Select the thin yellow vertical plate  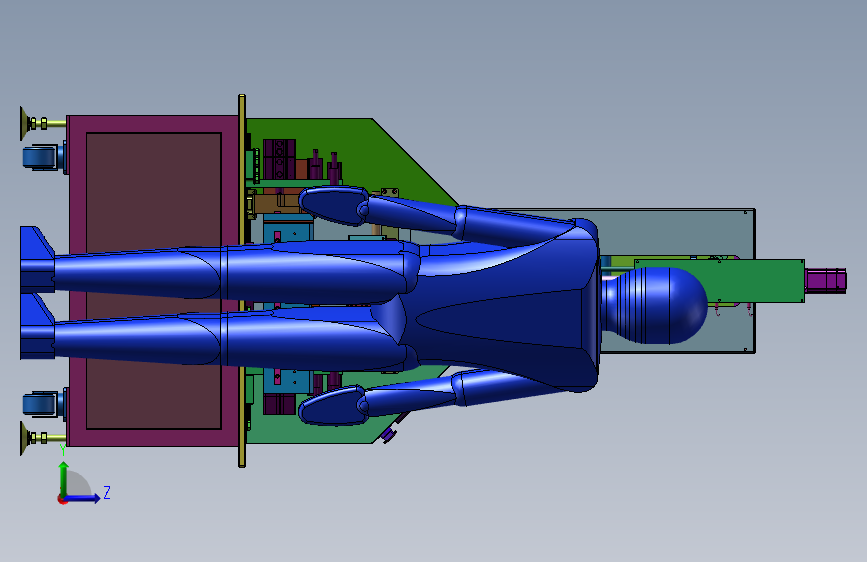coord(242,281)
